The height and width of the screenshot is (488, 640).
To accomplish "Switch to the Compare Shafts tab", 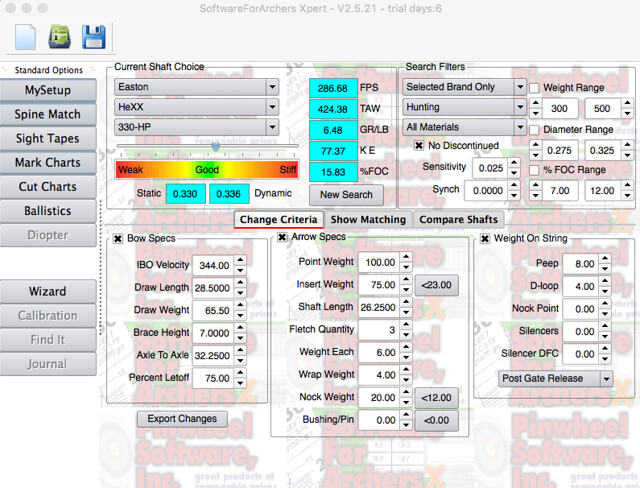I will point(459,220).
